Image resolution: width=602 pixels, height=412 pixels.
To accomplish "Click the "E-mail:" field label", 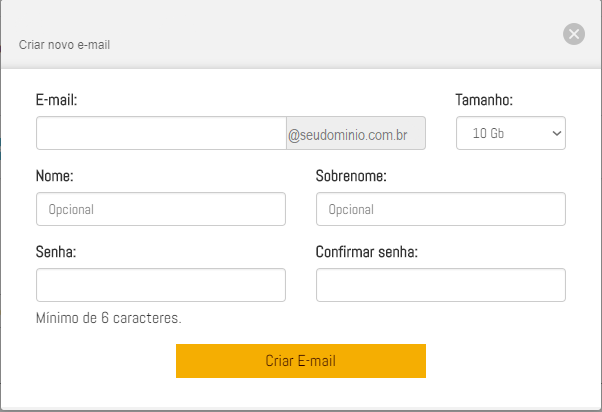I will click(56, 100).
